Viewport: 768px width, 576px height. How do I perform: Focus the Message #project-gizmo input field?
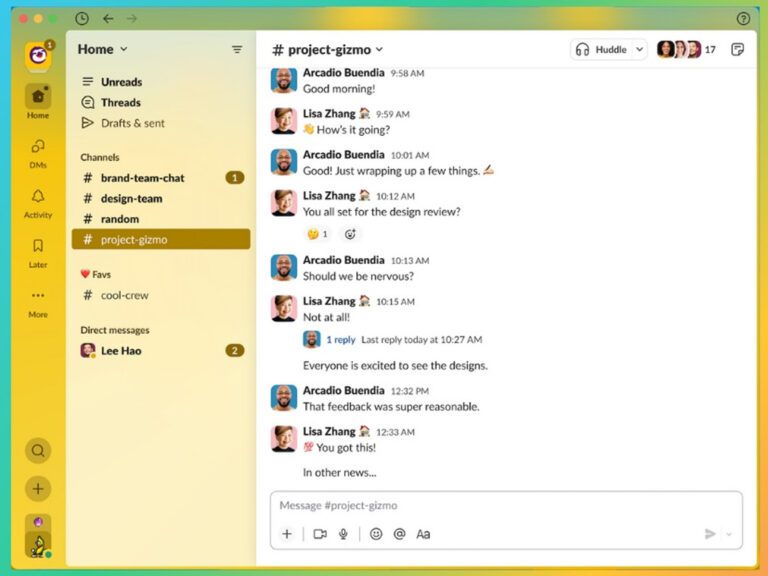pos(506,505)
